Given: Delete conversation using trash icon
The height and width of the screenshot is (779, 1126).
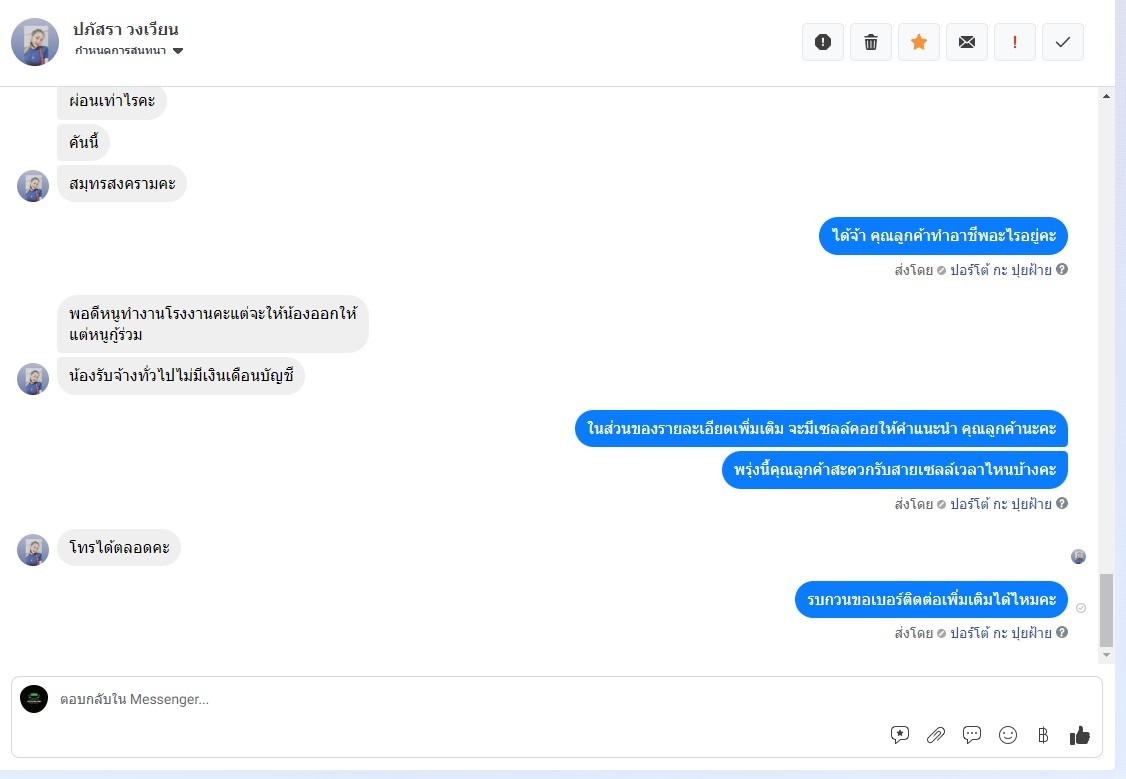Looking at the screenshot, I should [x=871, y=42].
